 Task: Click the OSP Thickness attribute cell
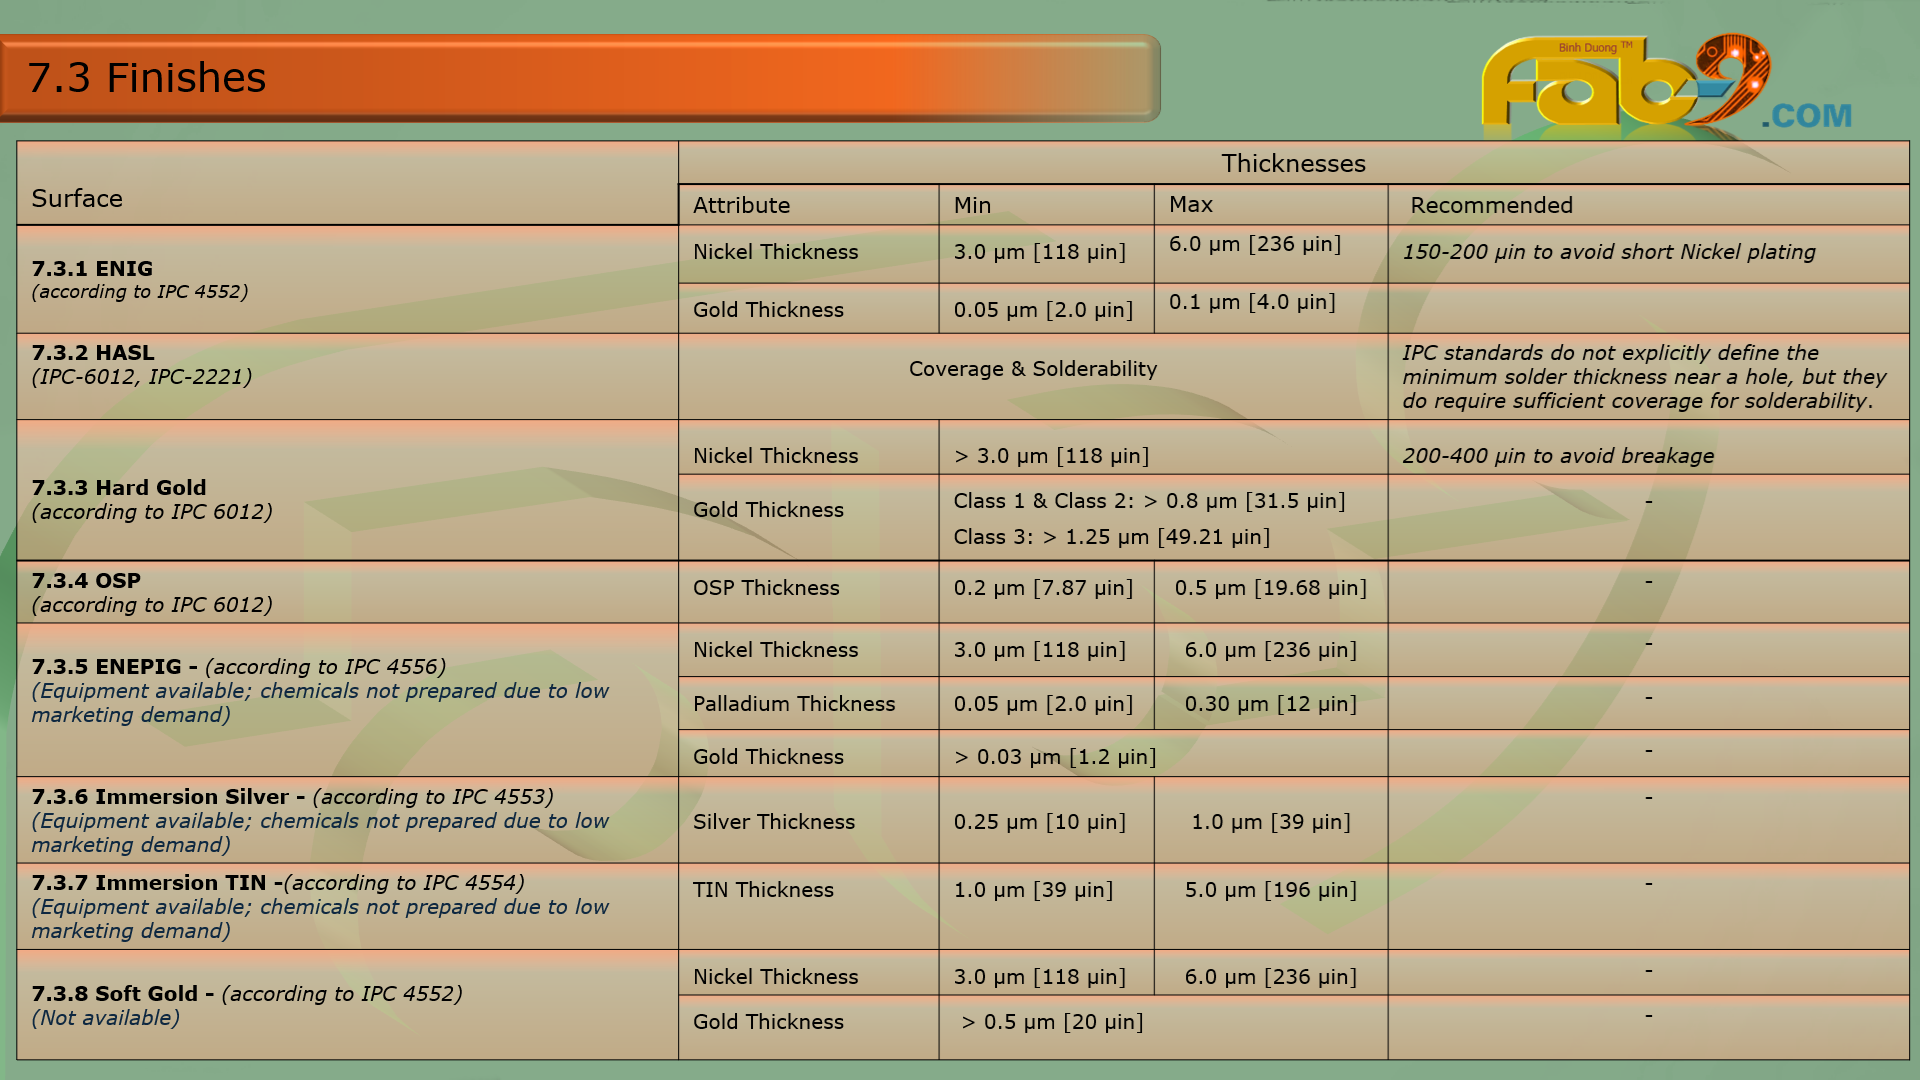coord(766,588)
